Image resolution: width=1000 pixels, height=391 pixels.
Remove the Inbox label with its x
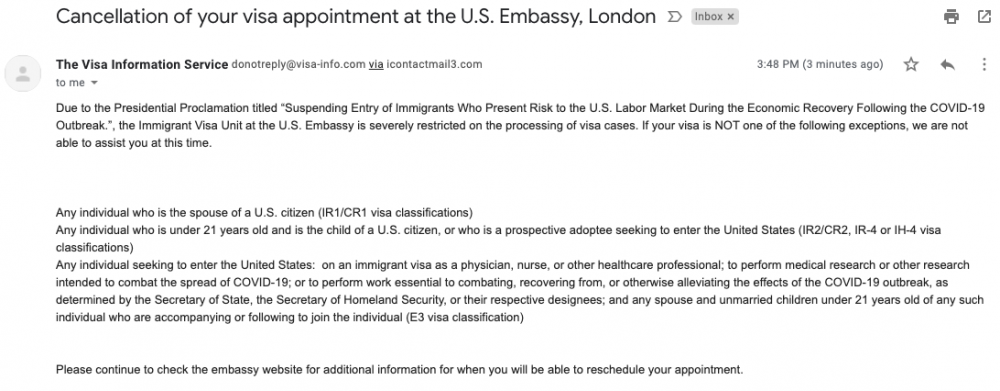coord(731,17)
